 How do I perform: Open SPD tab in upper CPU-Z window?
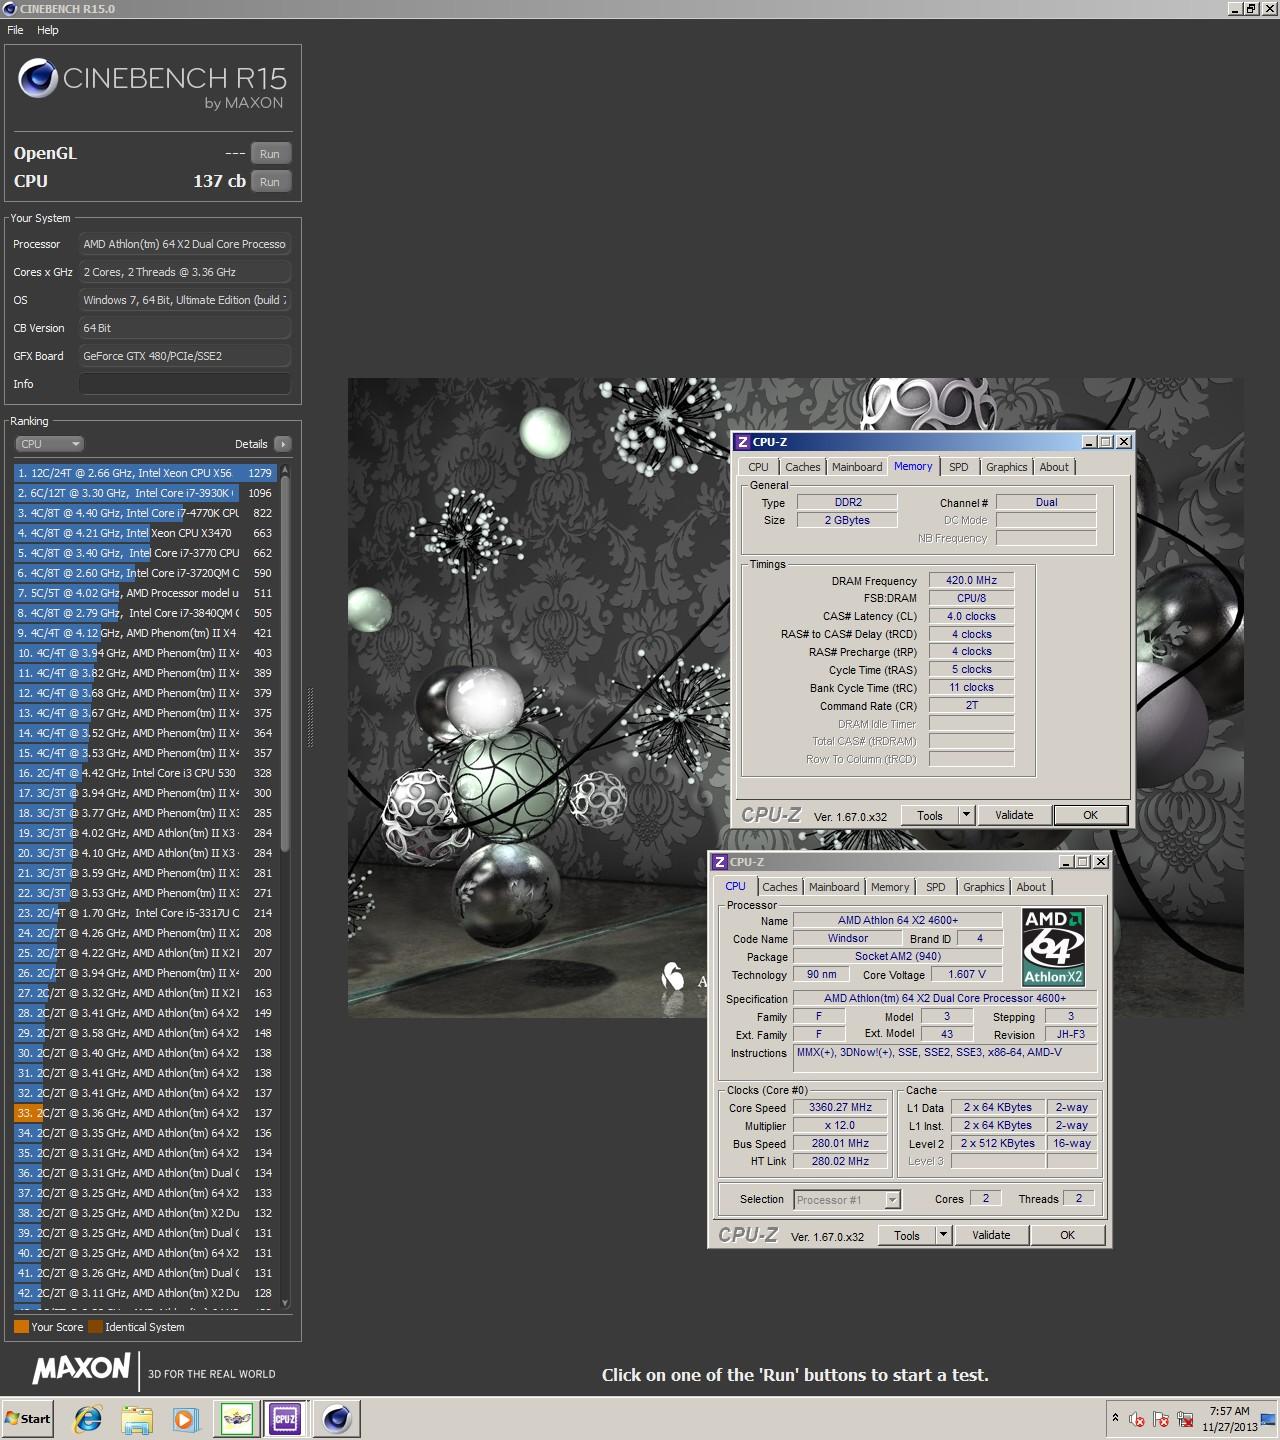pos(958,467)
